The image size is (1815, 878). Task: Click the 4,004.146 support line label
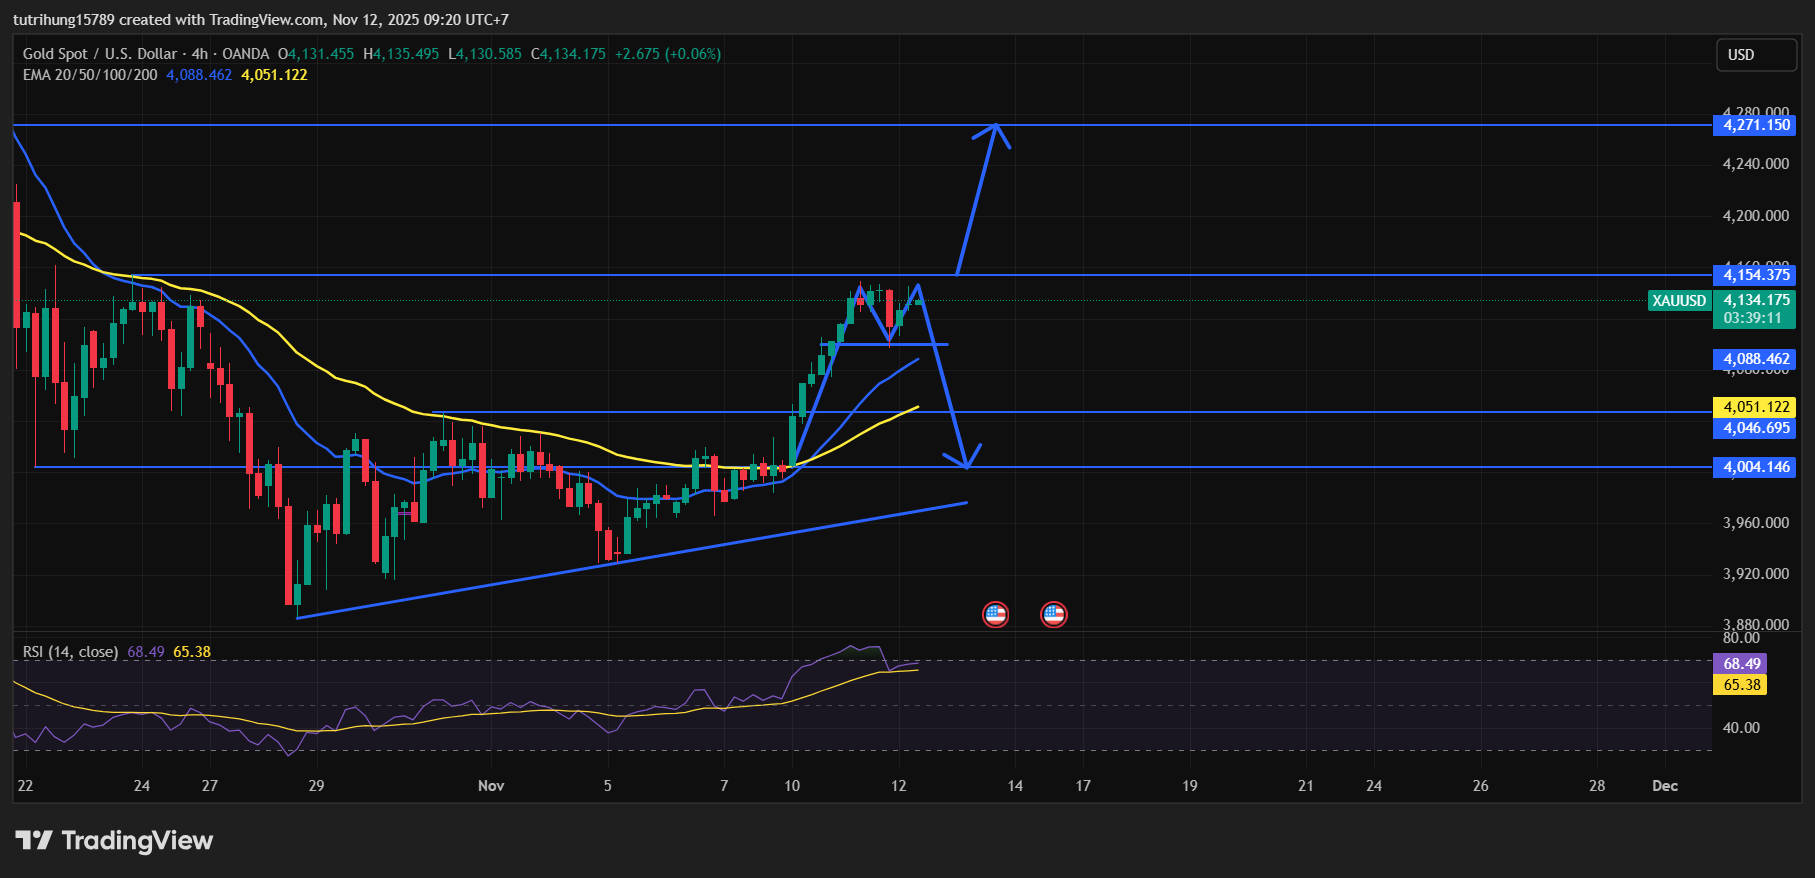tap(1755, 467)
